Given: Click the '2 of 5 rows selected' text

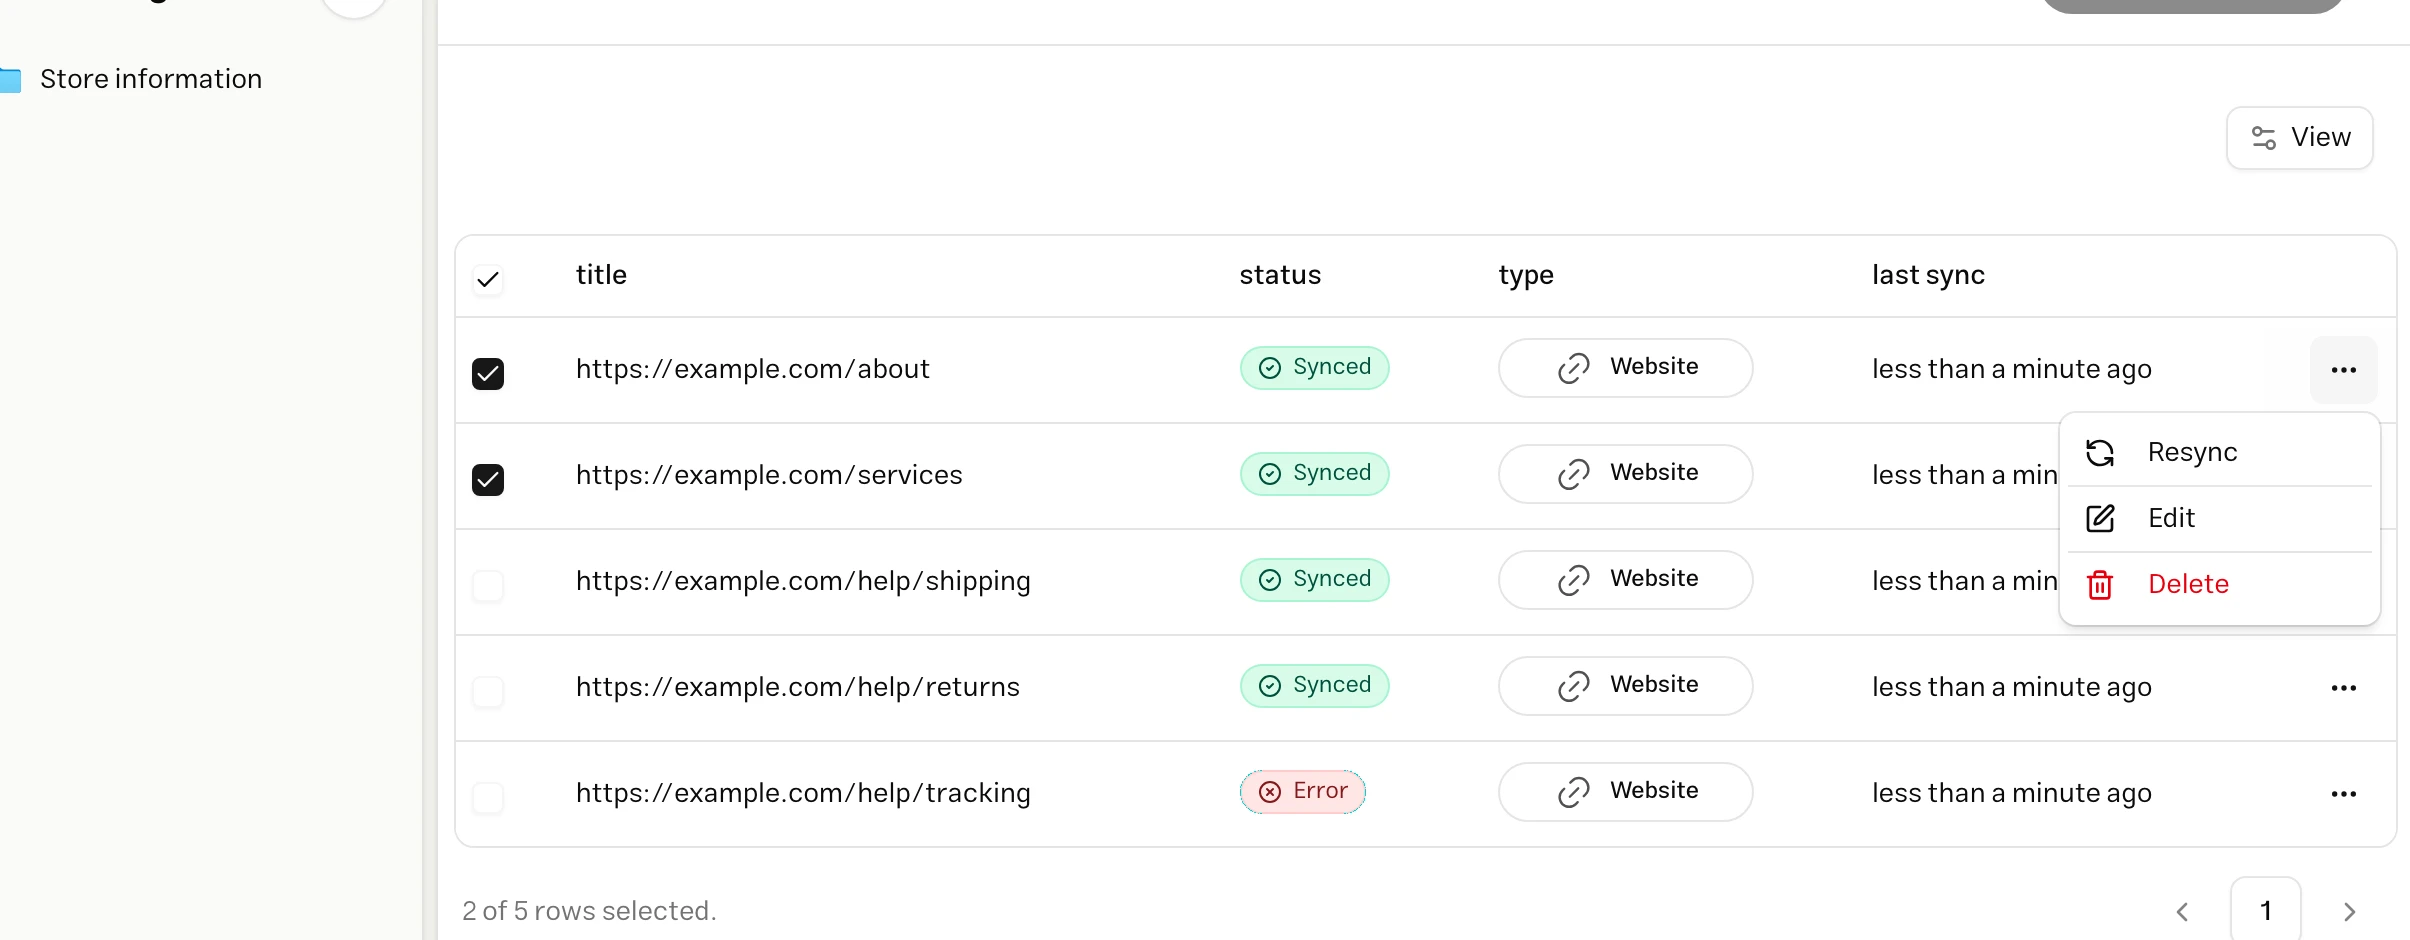Looking at the screenshot, I should pyautogui.click(x=589, y=911).
